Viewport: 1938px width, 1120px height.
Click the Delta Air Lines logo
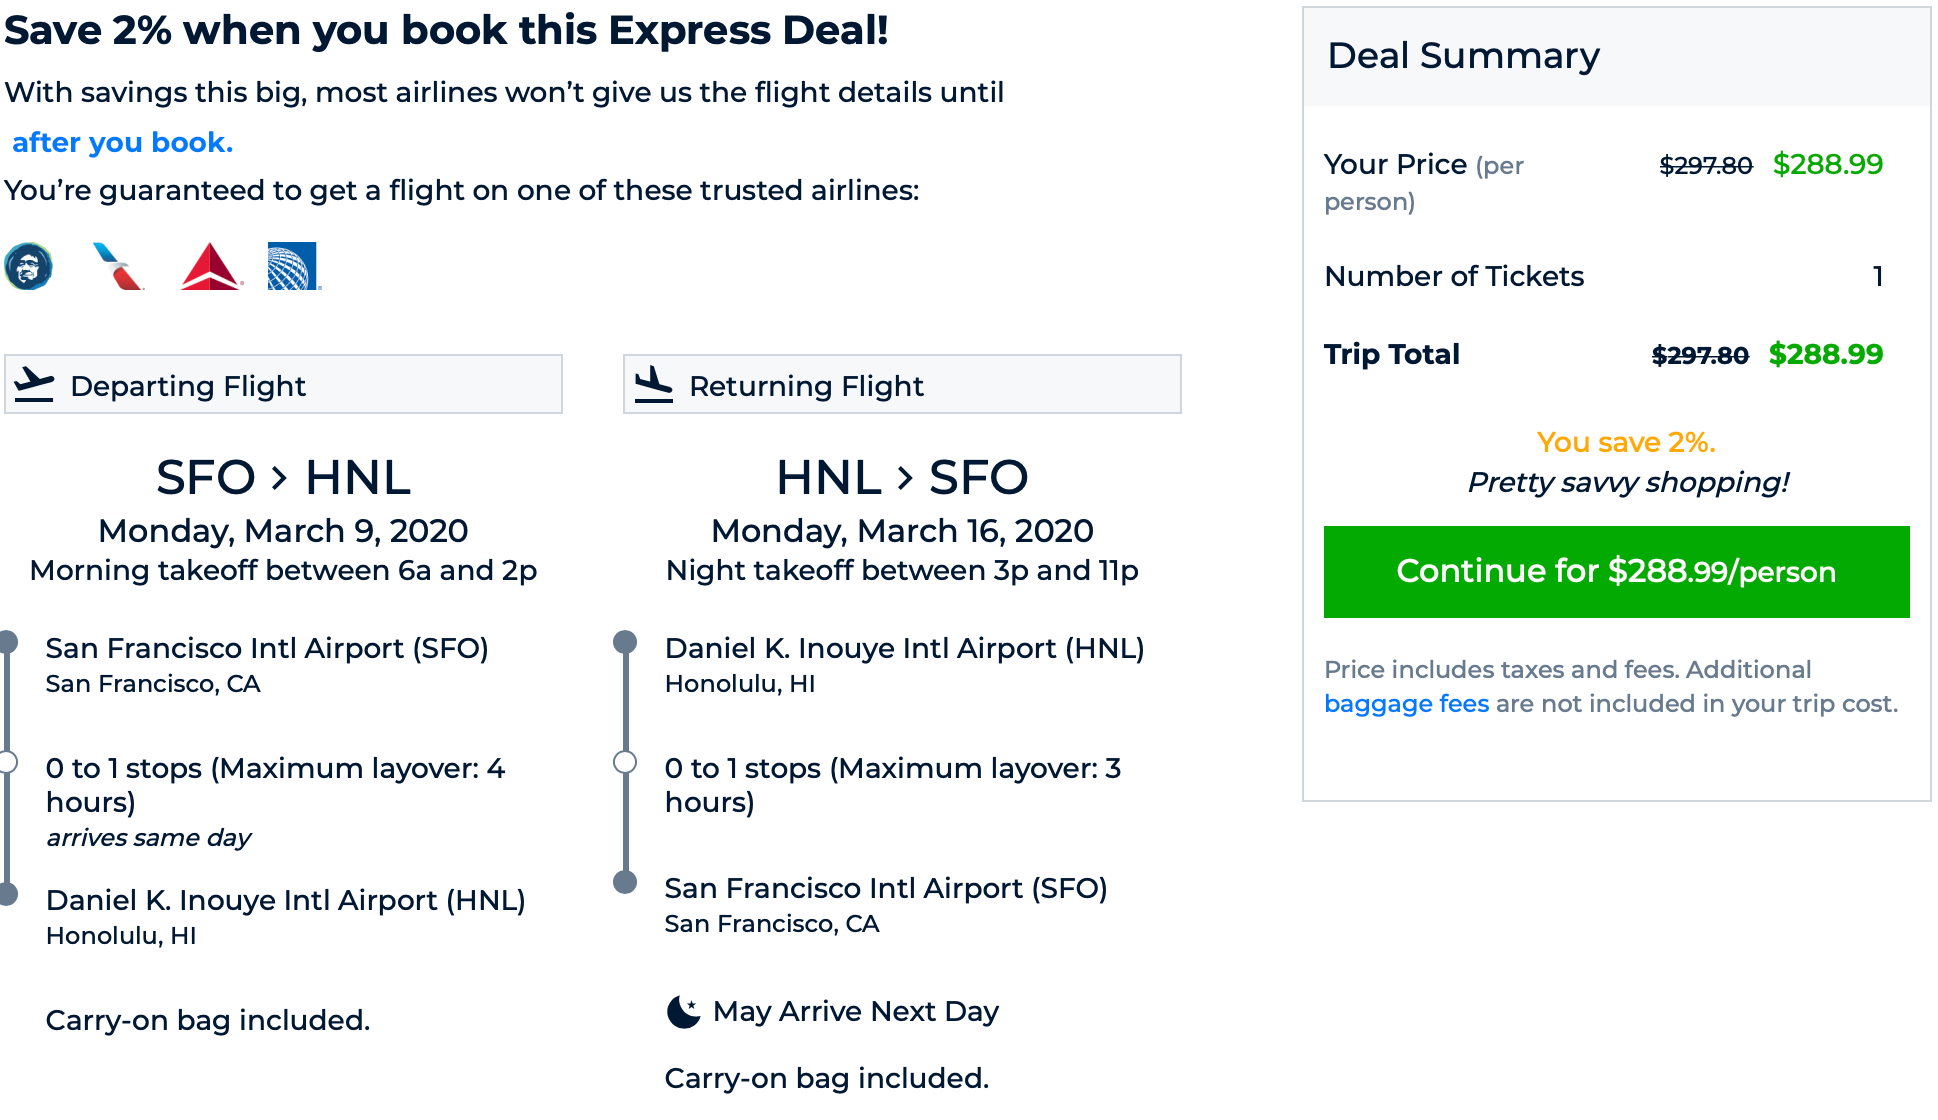point(210,267)
